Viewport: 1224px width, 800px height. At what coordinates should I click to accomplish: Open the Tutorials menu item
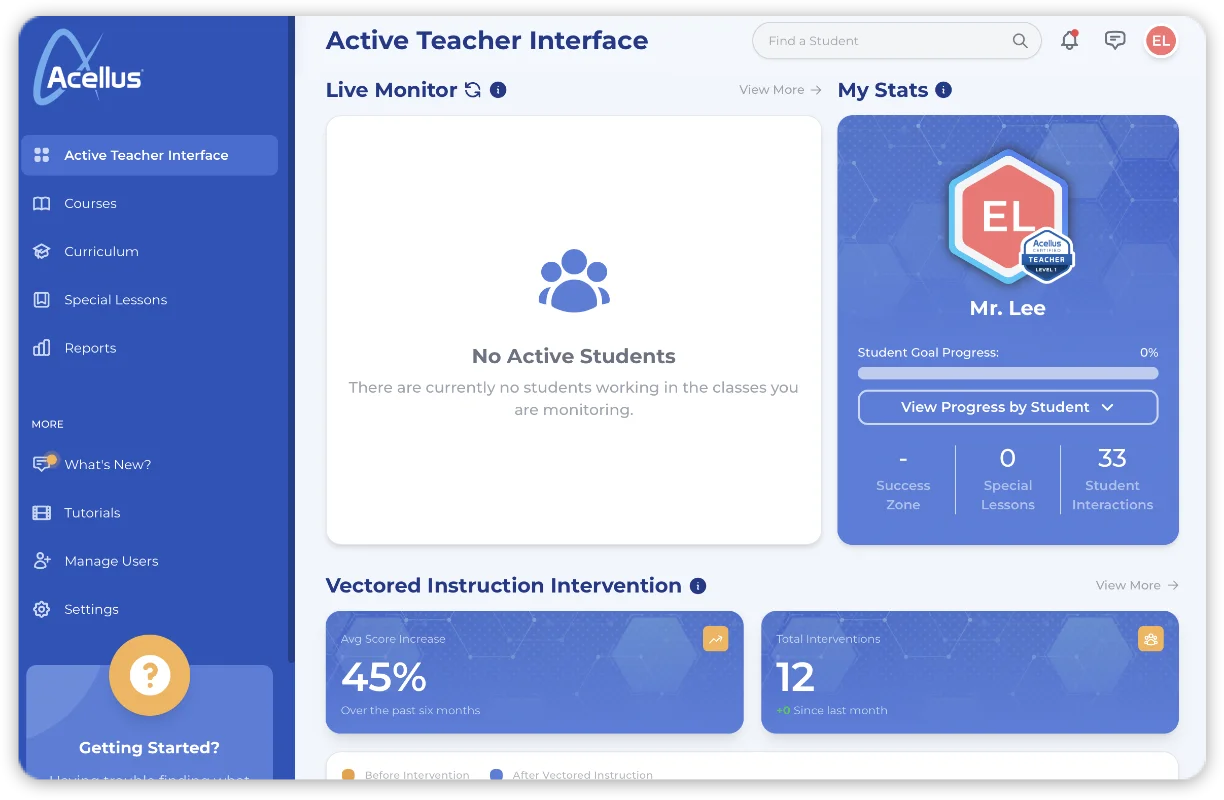(149, 513)
